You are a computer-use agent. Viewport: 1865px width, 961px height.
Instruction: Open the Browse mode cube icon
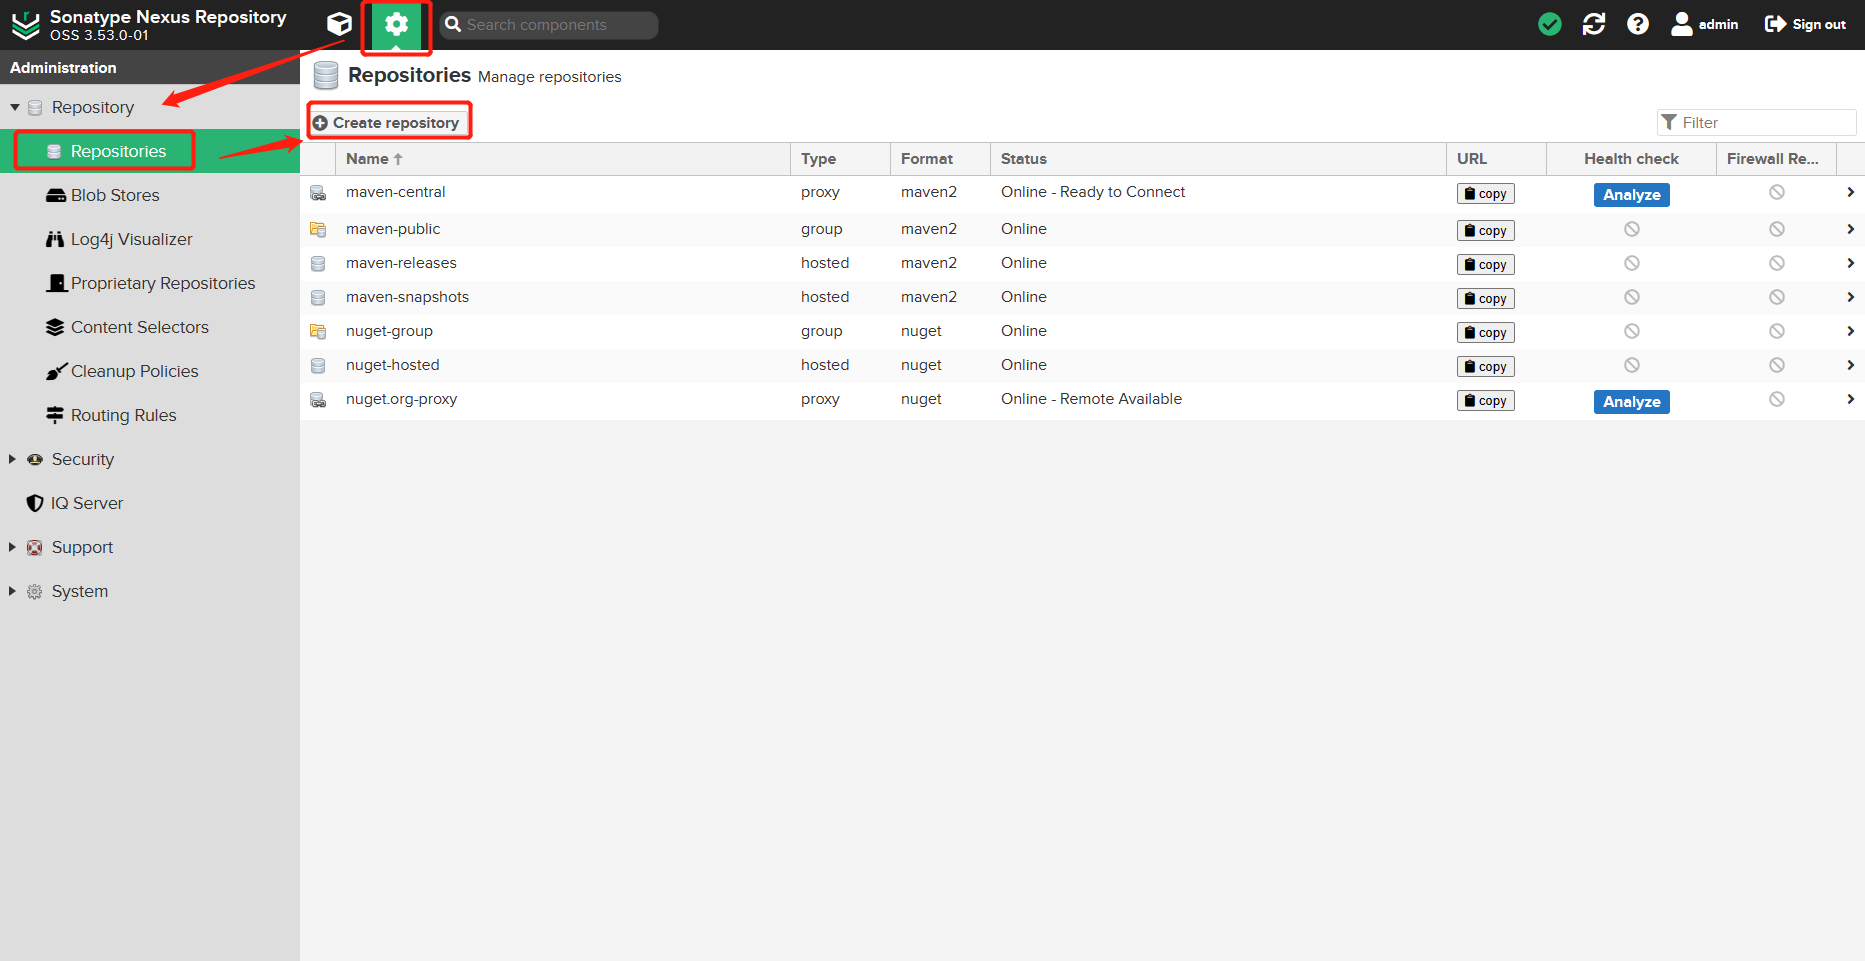pyautogui.click(x=339, y=24)
